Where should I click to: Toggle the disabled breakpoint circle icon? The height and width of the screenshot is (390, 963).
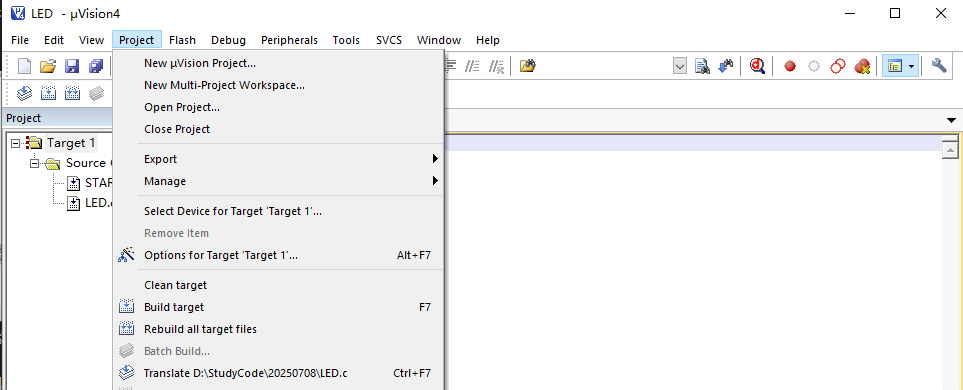814,66
